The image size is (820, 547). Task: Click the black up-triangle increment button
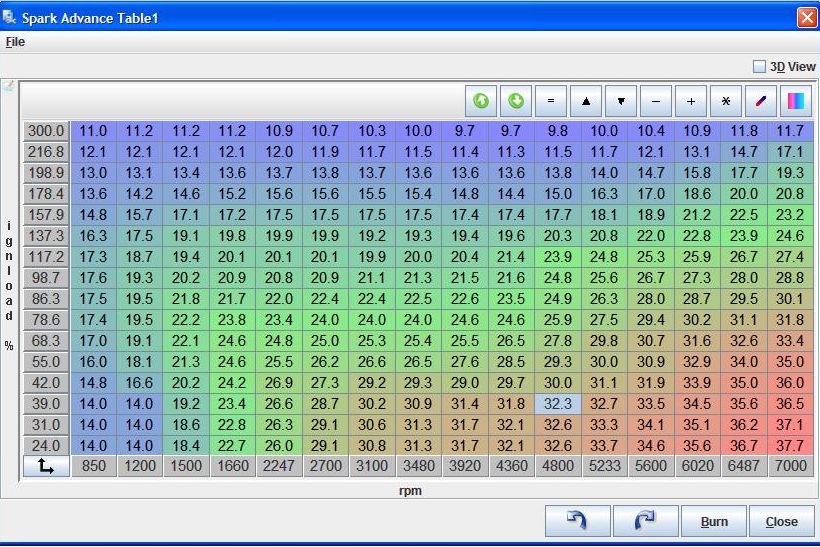586,101
